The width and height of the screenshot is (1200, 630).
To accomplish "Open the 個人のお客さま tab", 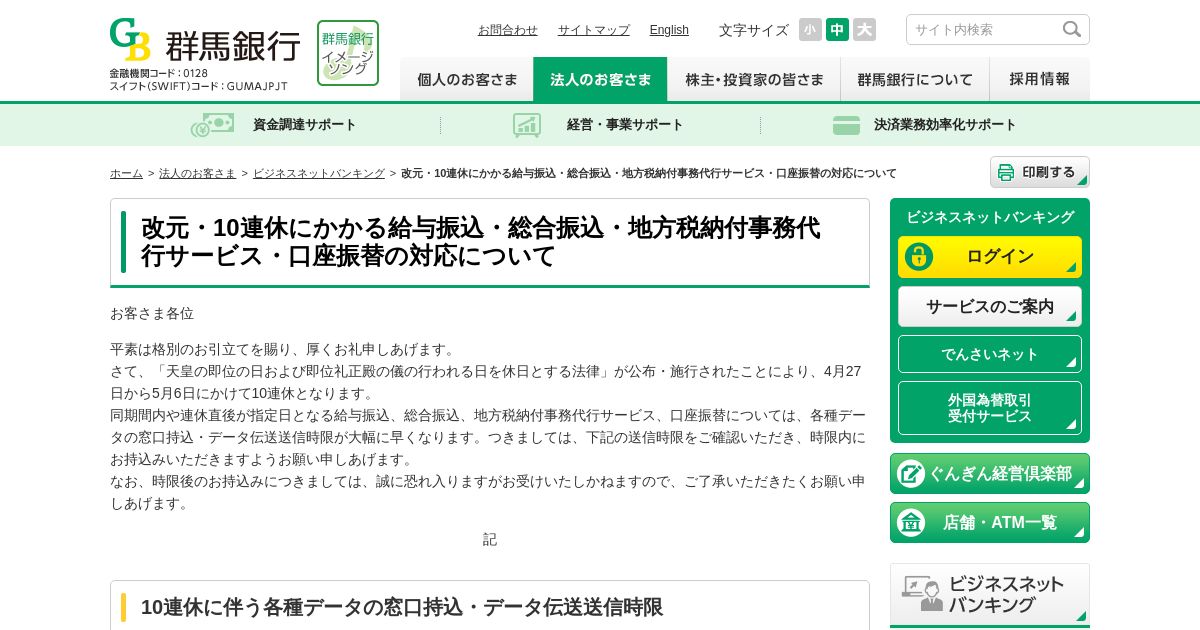I will pyautogui.click(x=467, y=79).
